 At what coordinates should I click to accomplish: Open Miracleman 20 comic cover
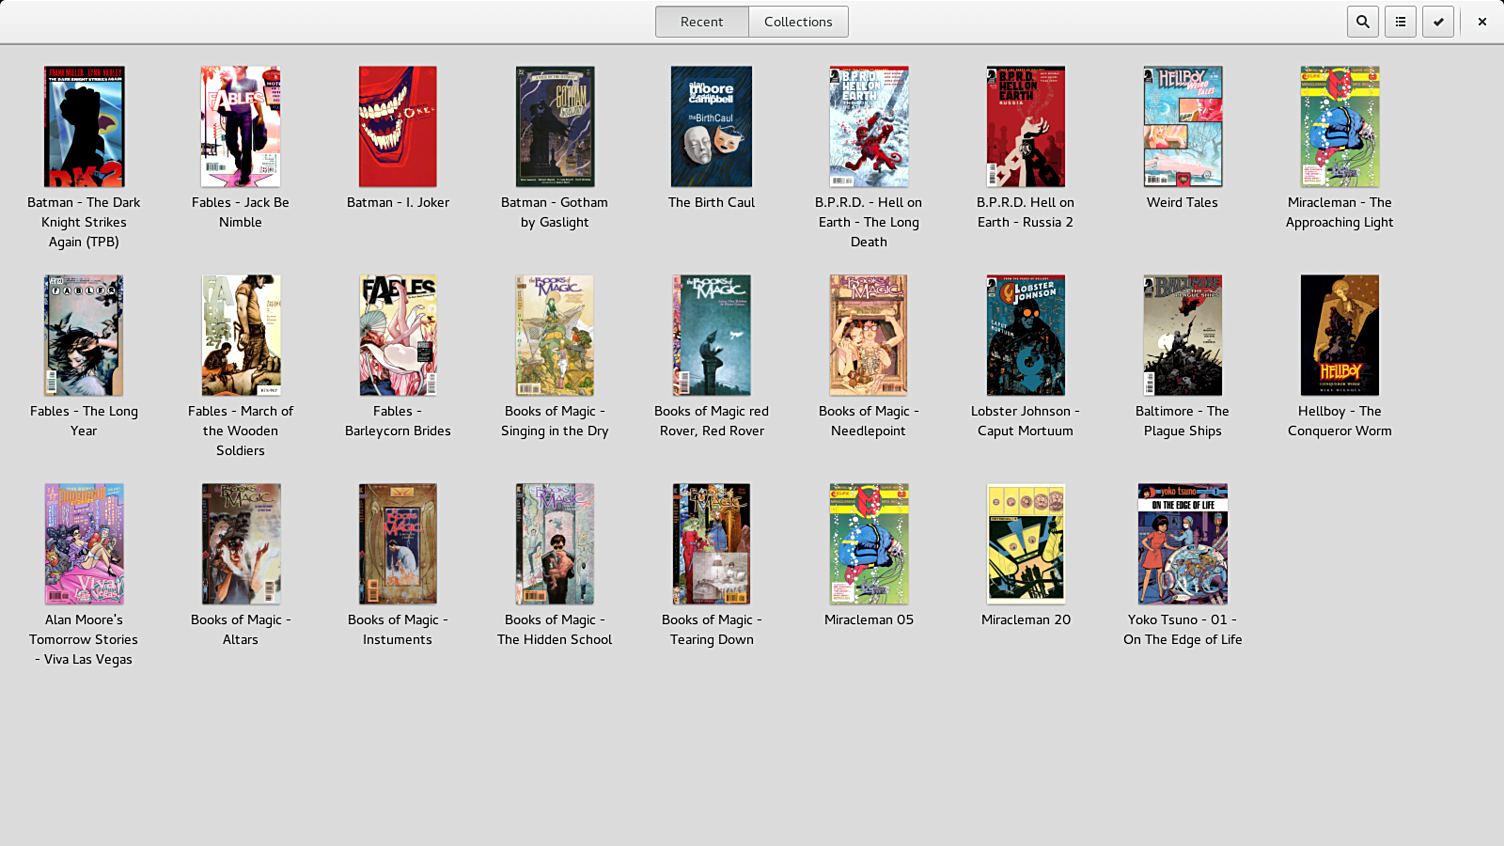1025,544
